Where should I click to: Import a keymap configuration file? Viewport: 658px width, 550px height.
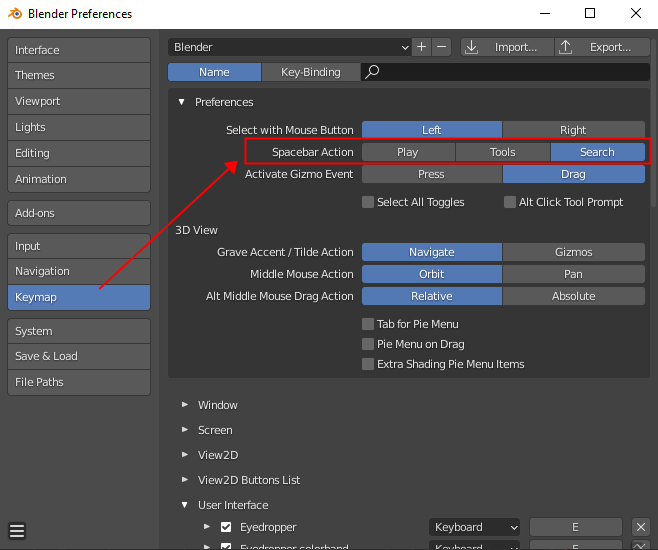coord(504,47)
